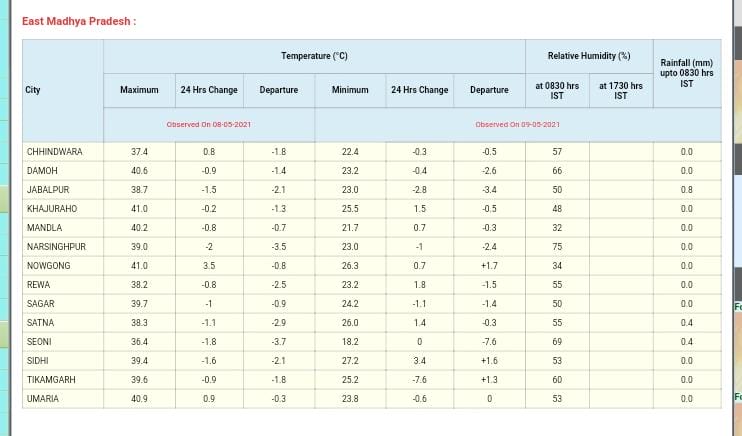Click Jabalpur's rainfall value 0.8
This screenshot has width=742, height=436.
[x=686, y=190]
